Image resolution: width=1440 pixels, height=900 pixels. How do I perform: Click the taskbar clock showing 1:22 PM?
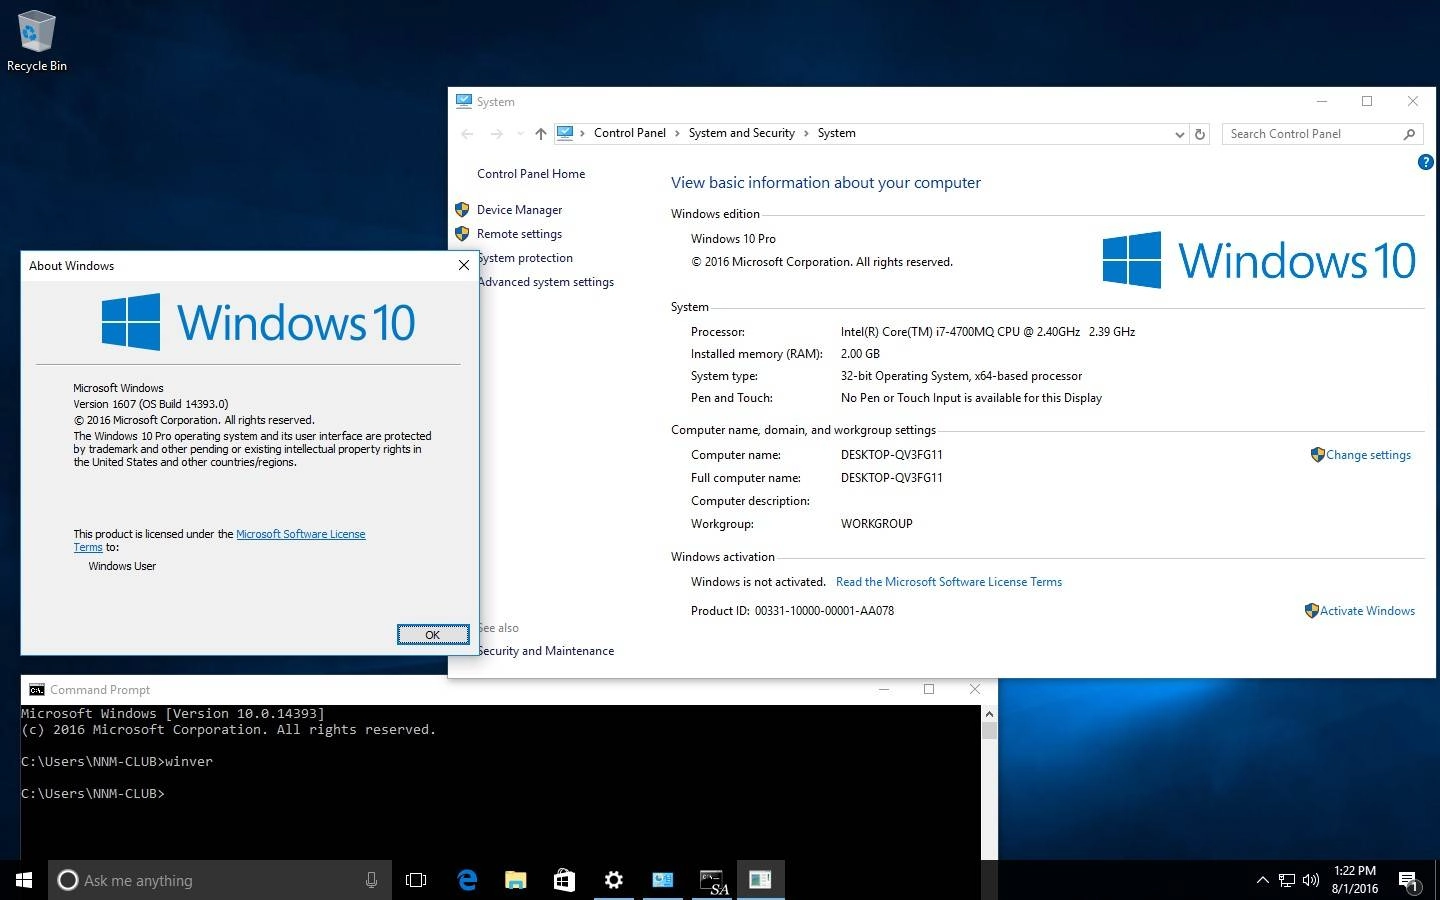1354,880
